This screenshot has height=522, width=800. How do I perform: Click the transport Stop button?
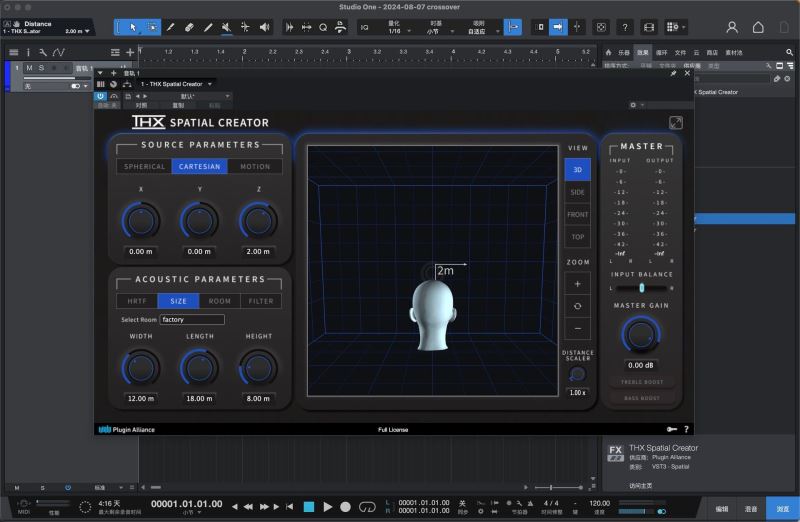click(x=309, y=507)
